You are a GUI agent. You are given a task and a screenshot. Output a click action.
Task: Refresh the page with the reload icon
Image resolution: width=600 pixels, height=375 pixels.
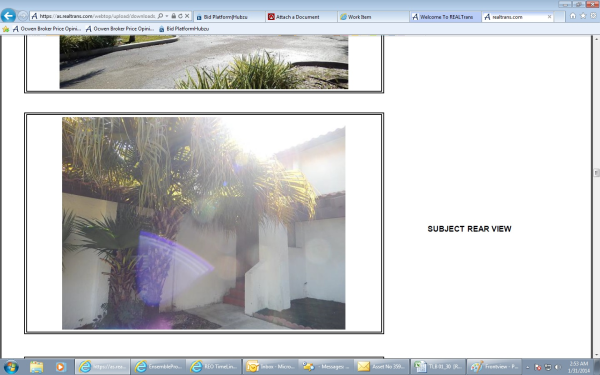pos(180,16)
